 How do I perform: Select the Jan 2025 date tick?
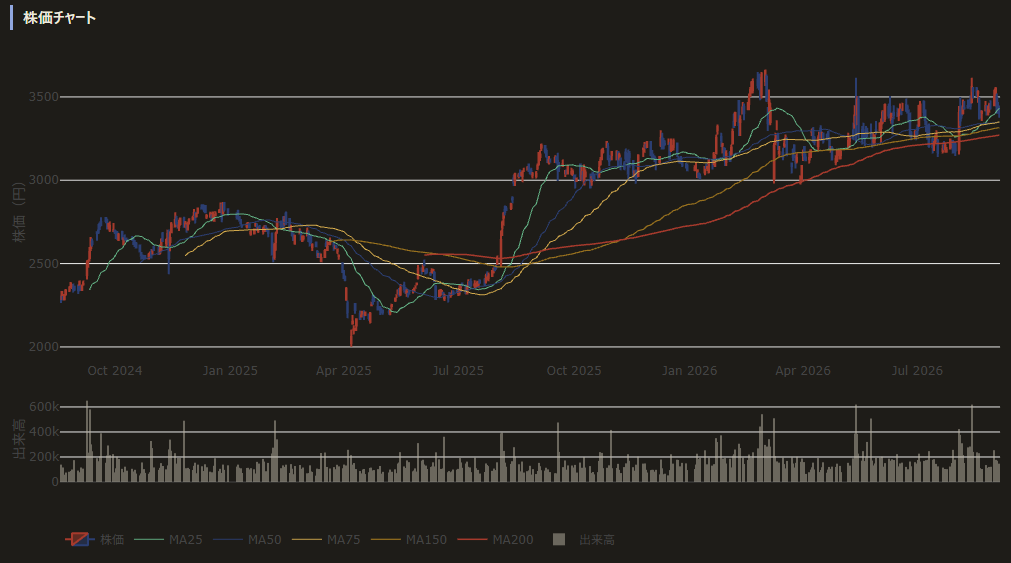point(230,371)
